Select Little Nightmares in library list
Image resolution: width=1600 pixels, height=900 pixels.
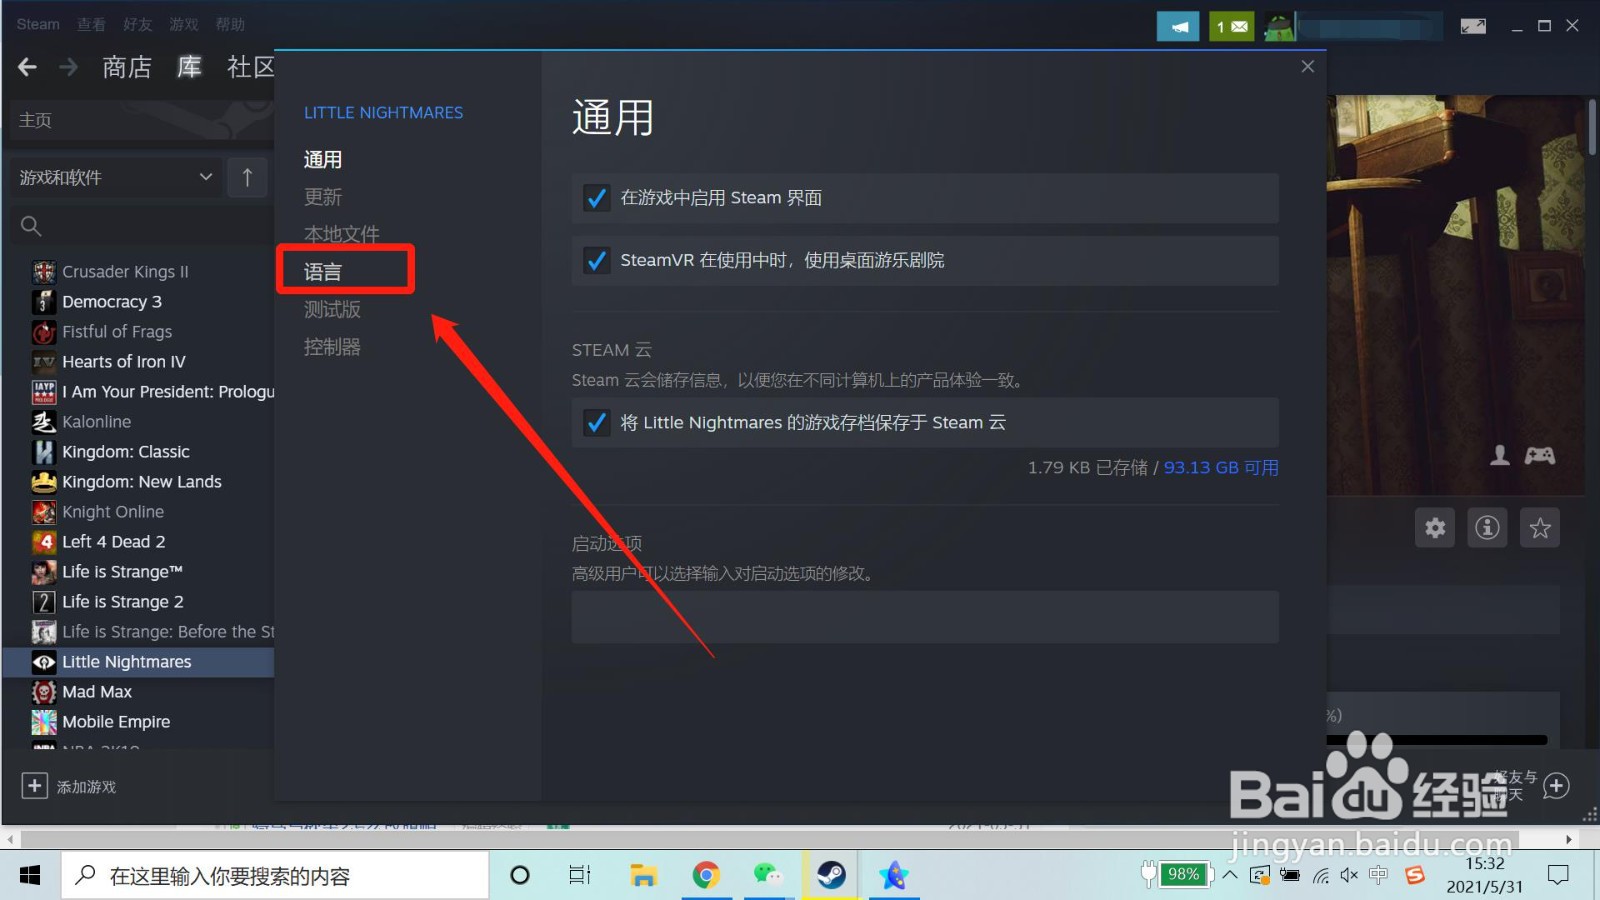[139, 662]
